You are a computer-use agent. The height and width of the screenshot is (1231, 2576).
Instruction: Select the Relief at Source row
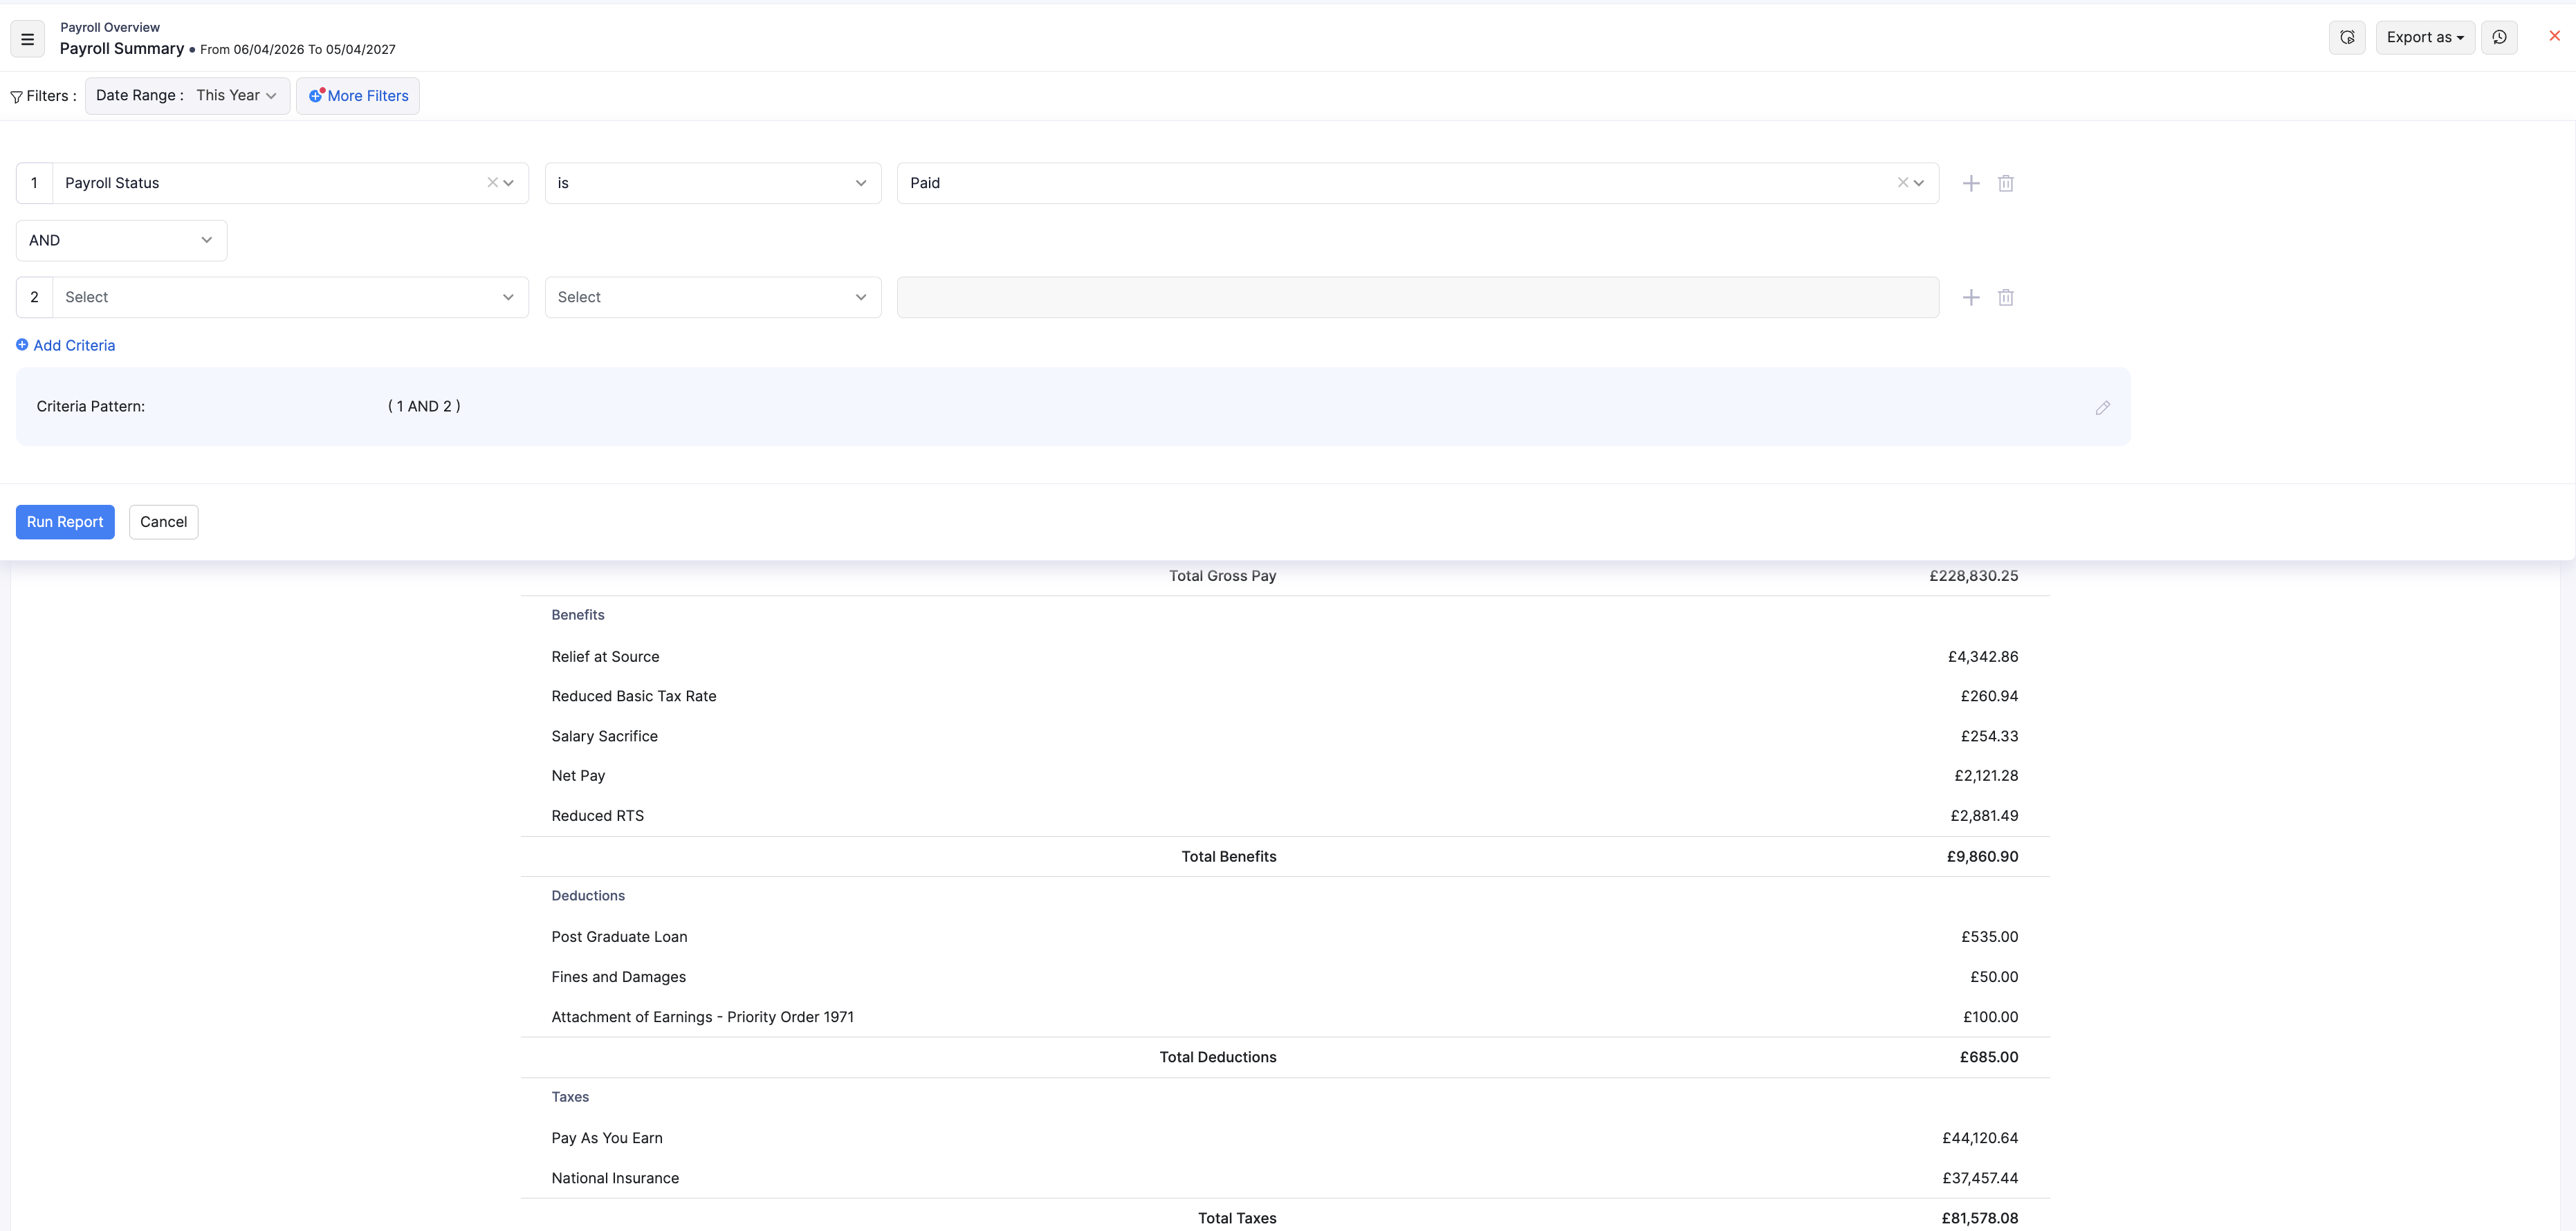coord(1284,657)
